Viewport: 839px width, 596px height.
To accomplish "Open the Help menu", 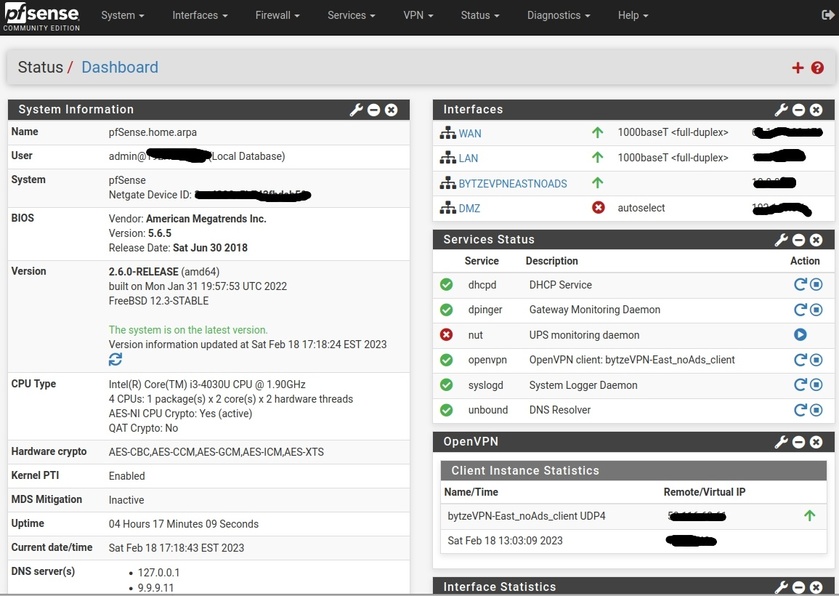I will pyautogui.click(x=633, y=16).
